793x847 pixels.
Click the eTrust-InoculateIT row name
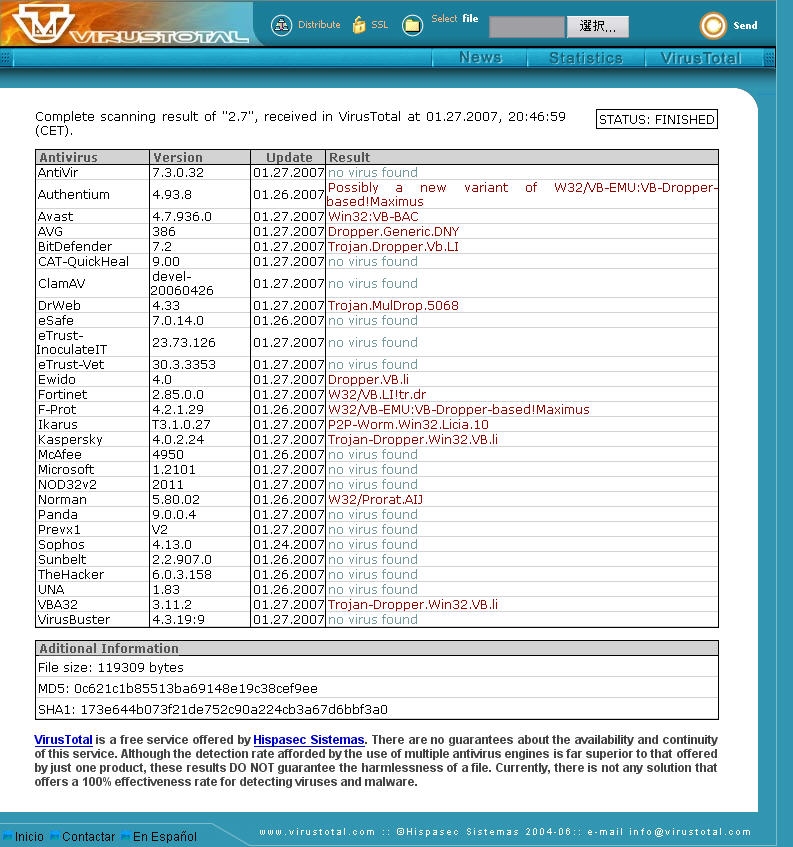(x=72, y=342)
